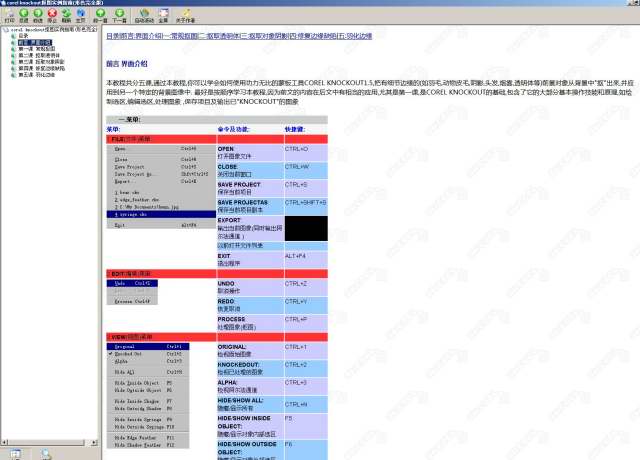The image size is (640, 460).
Task: Click the ORIGINAL command cell
Action: coord(250,351)
